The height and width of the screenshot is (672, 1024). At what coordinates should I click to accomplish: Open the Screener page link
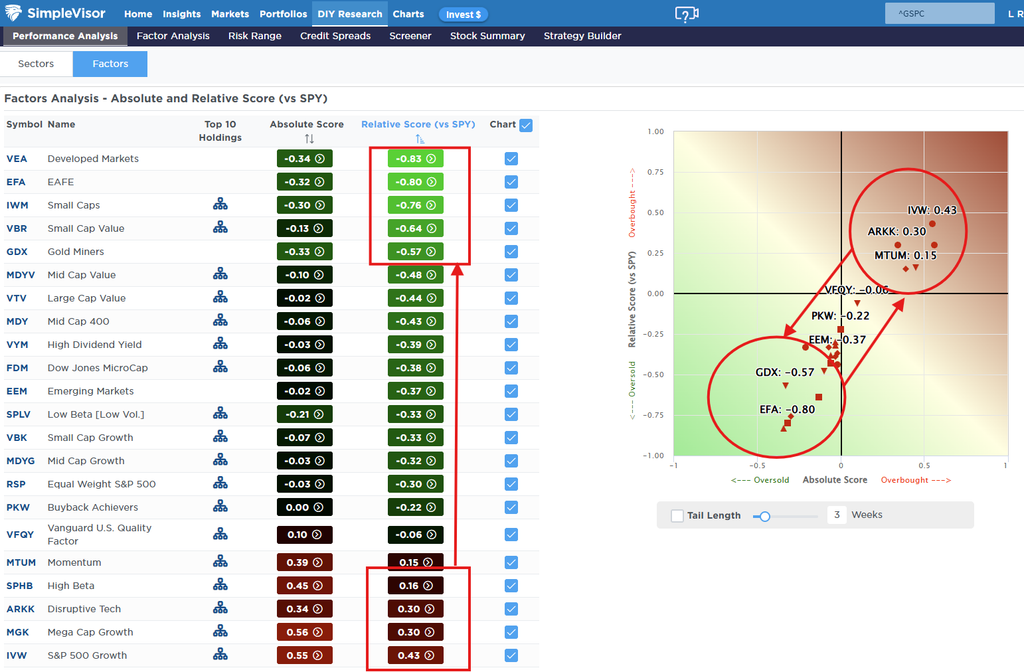[410, 36]
